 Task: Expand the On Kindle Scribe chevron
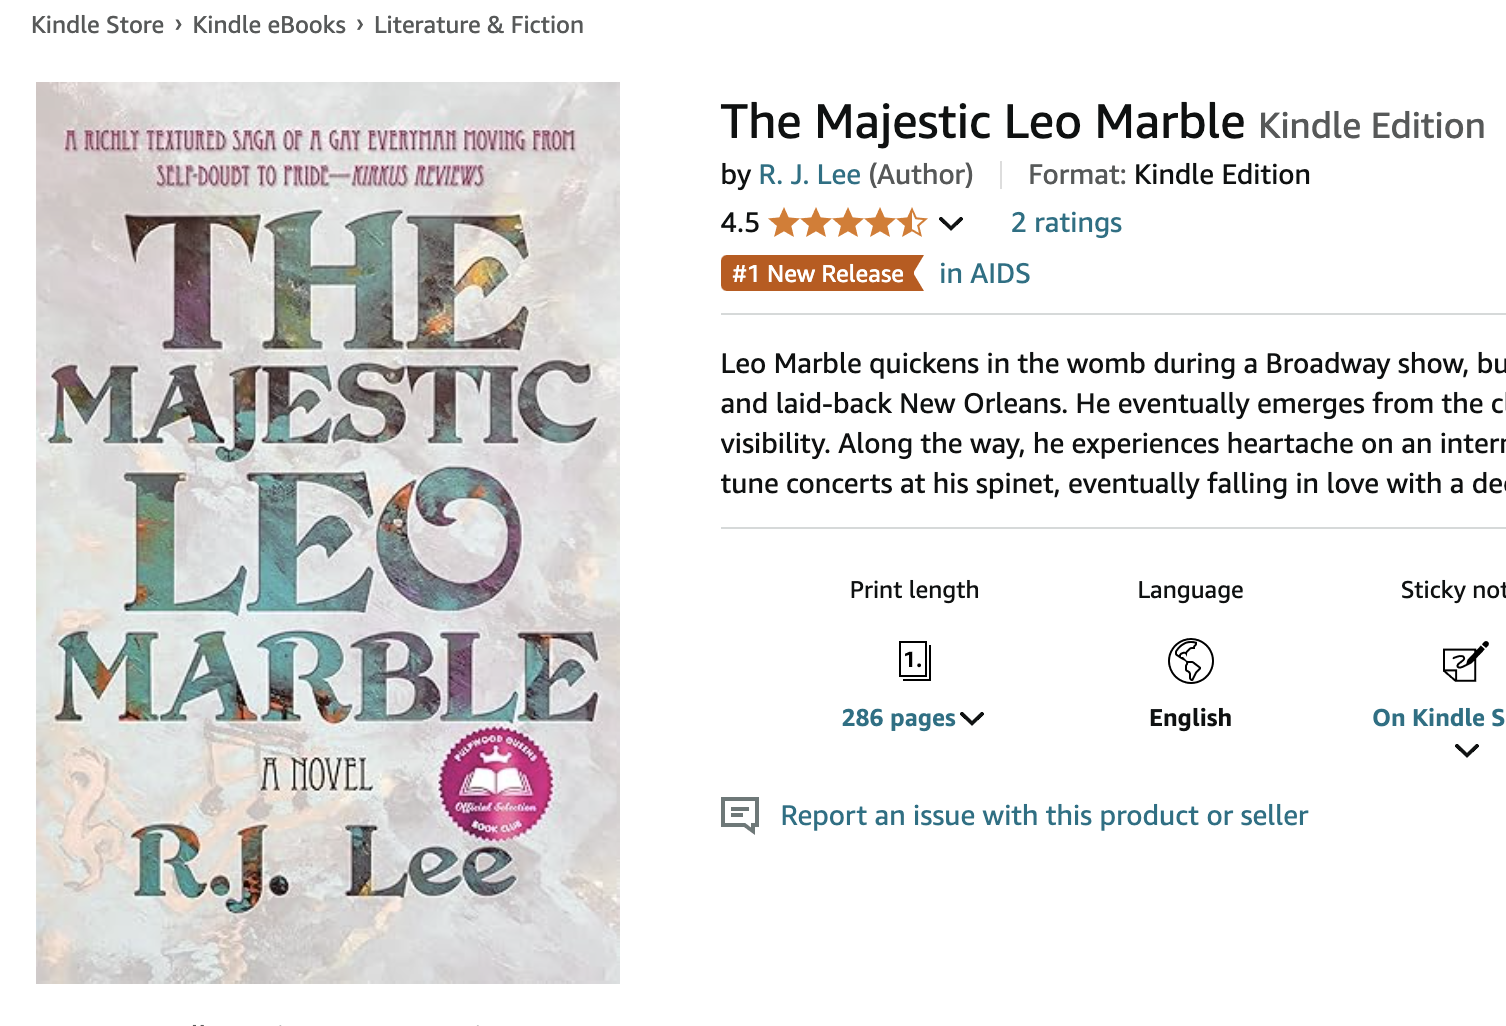(1467, 751)
